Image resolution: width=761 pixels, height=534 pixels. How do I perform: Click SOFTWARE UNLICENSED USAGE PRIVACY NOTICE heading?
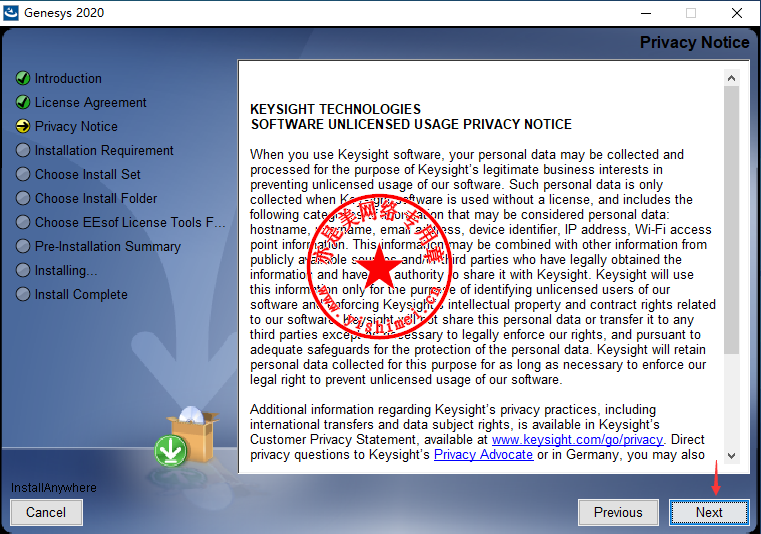[x=411, y=124]
